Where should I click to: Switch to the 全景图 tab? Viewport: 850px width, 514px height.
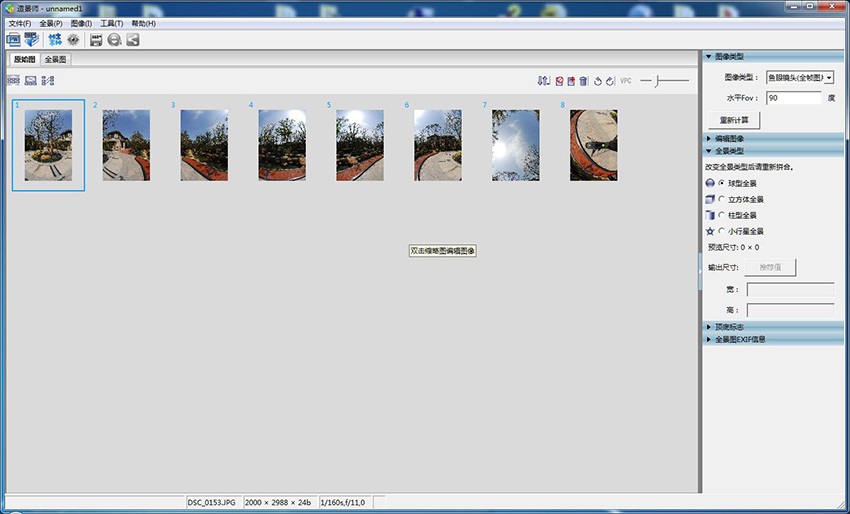click(x=56, y=60)
